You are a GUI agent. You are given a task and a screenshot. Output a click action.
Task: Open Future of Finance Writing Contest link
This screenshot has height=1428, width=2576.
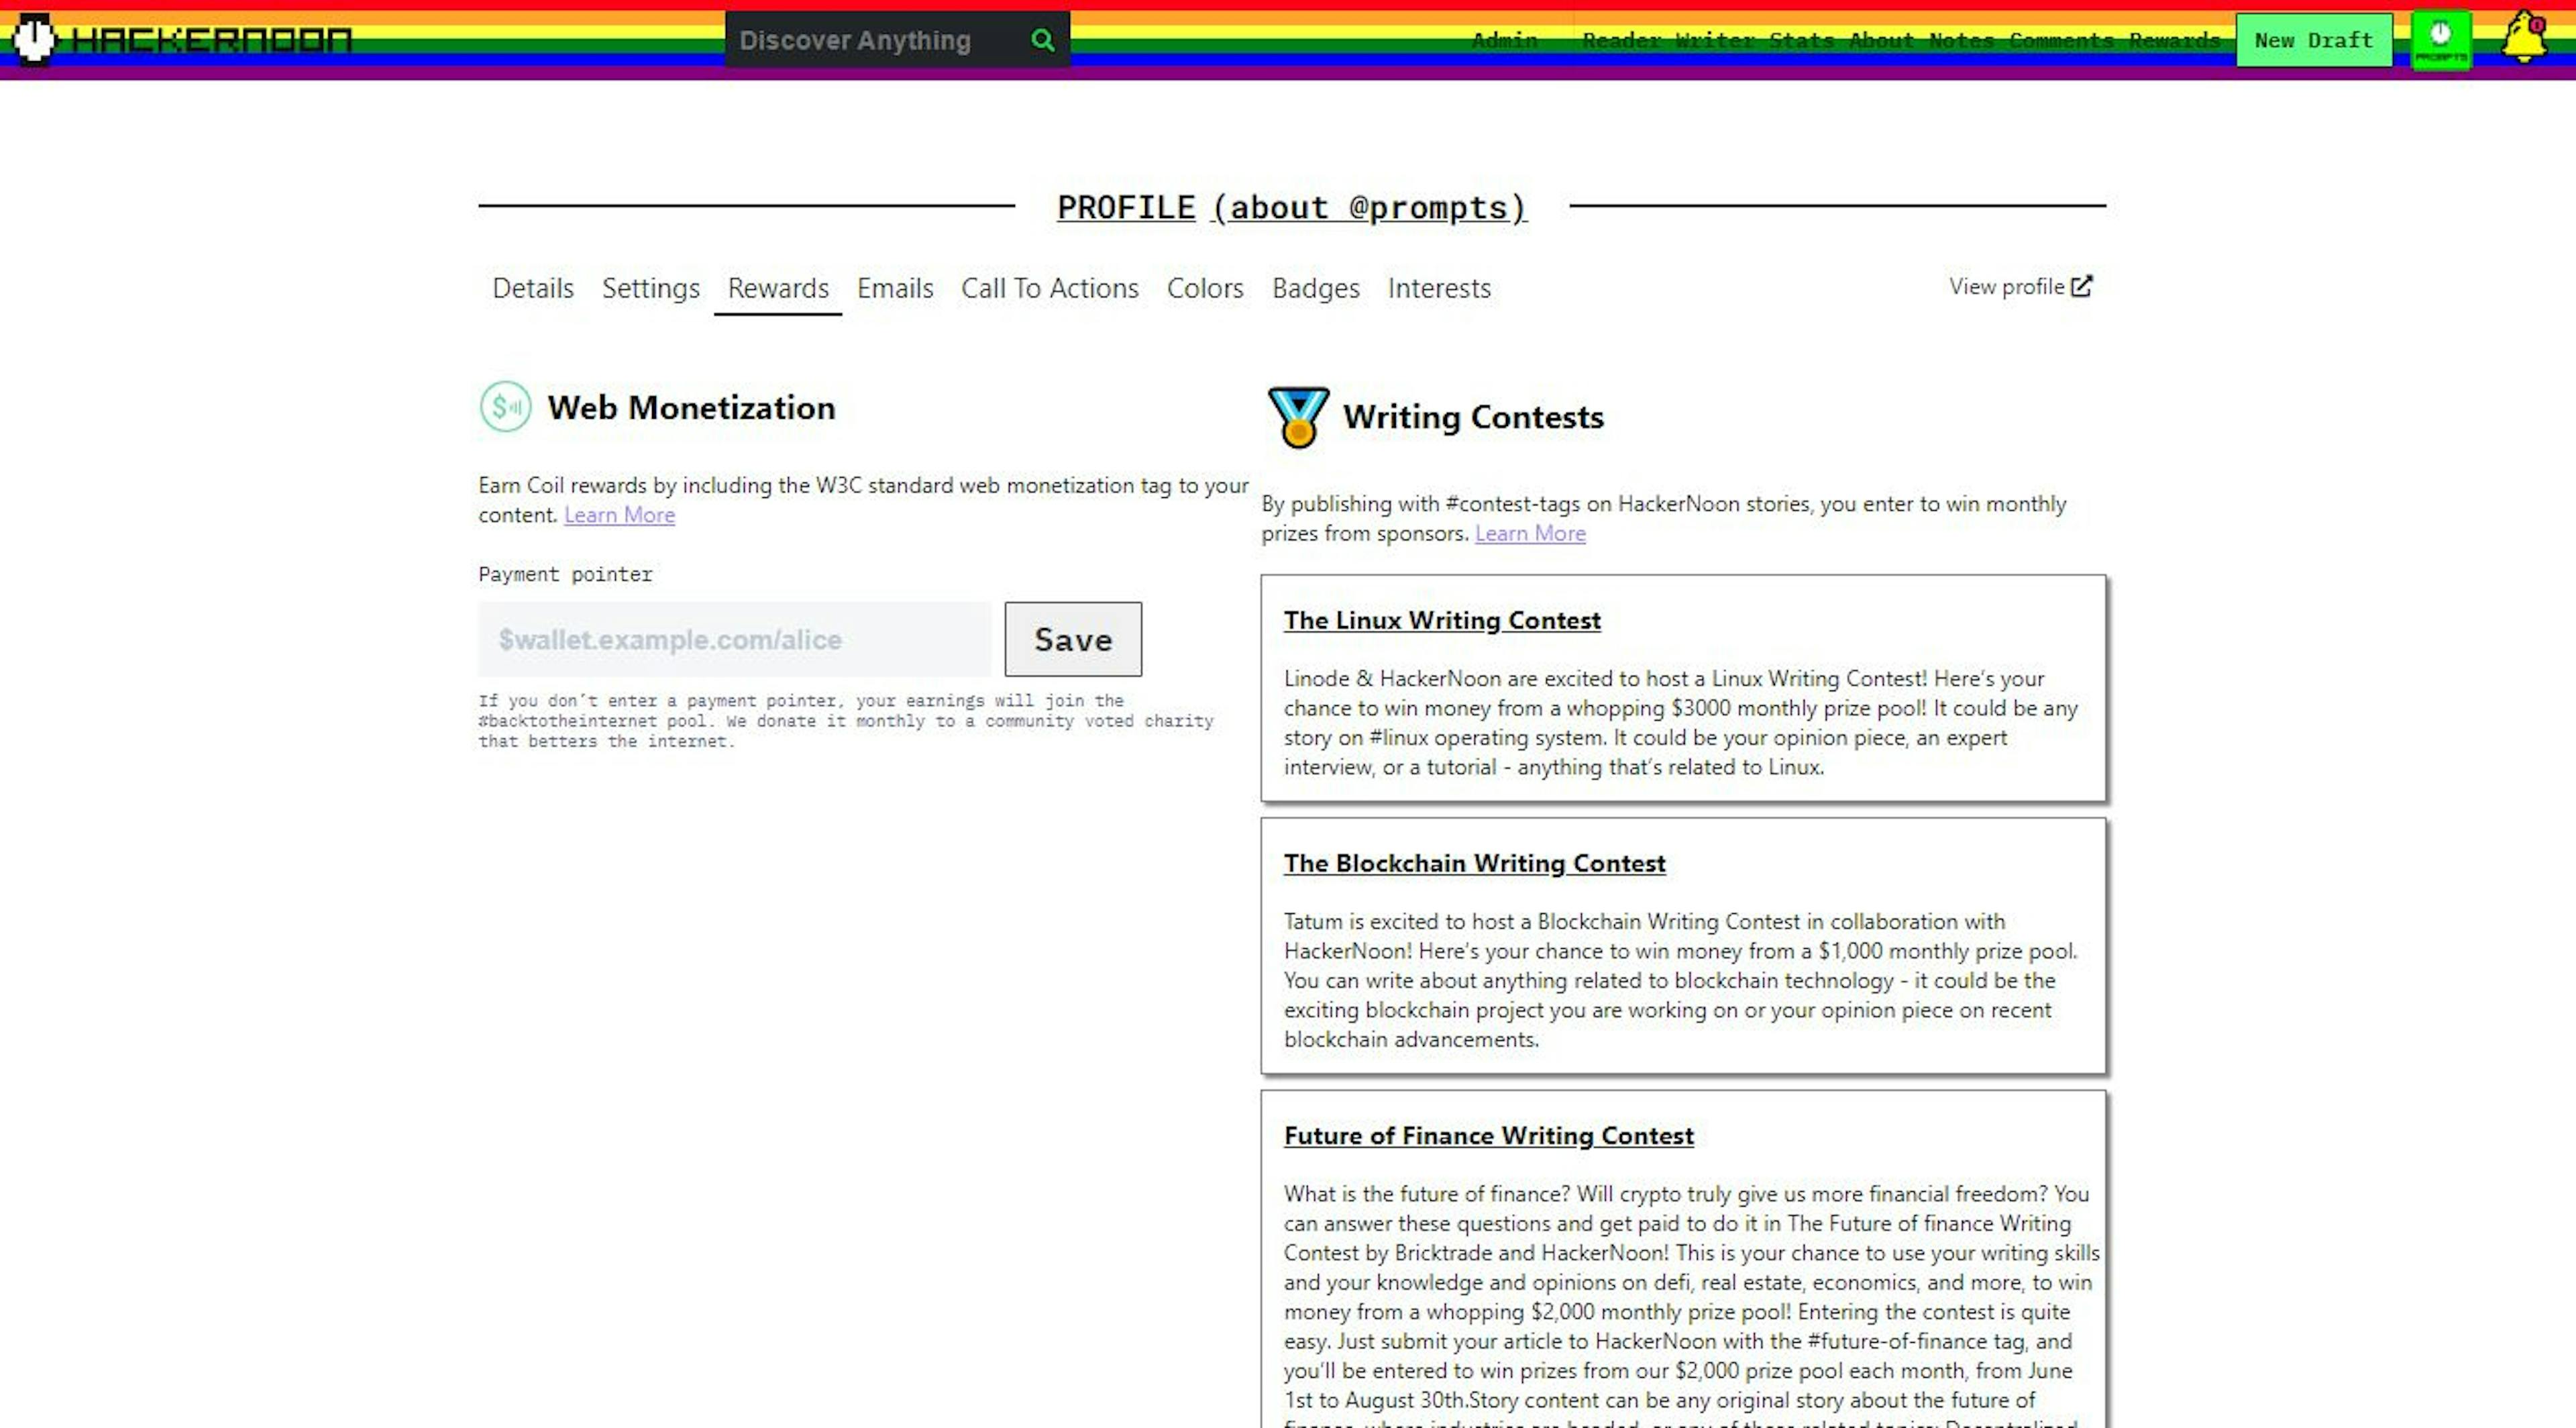pos(1489,1136)
